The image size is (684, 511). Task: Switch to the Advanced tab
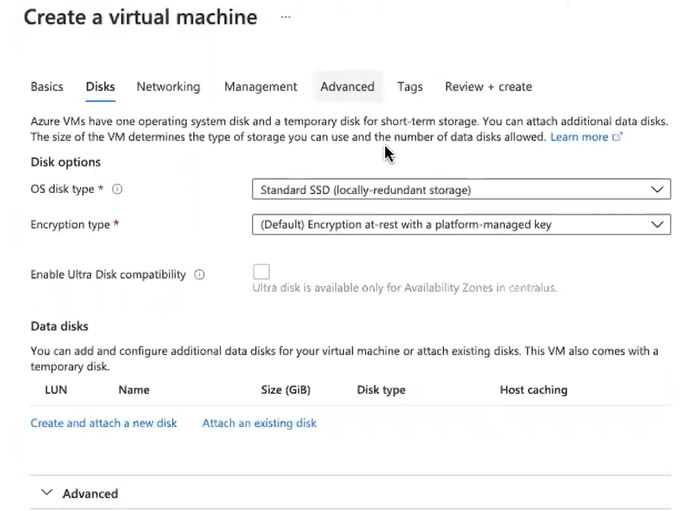tap(347, 87)
